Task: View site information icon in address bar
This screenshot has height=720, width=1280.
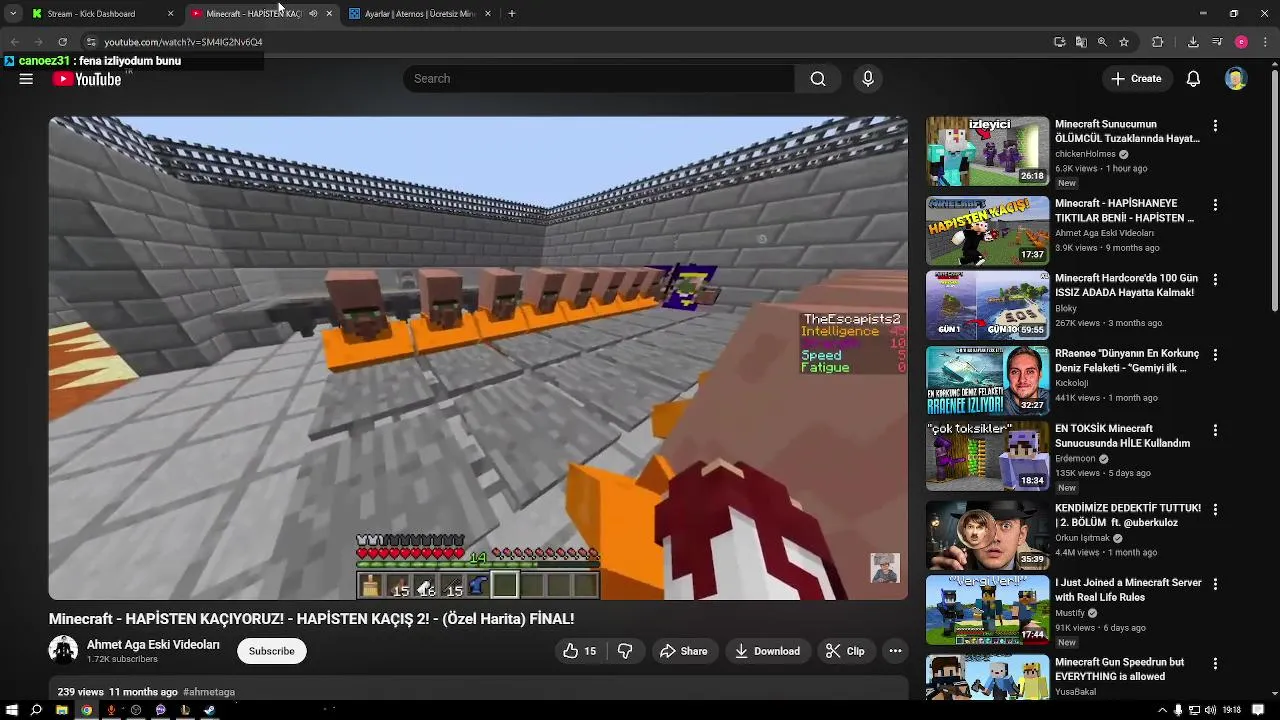Action: point(90,42)
